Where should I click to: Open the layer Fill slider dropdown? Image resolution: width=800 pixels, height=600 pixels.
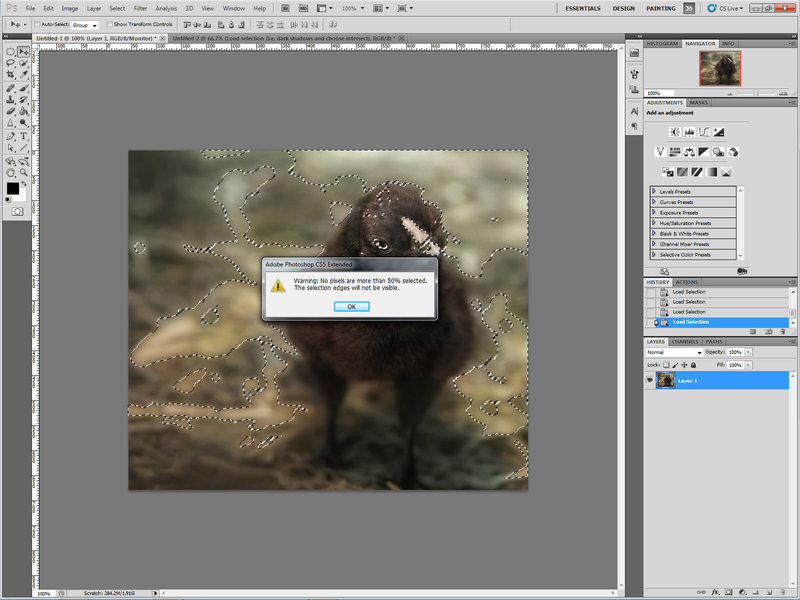[748, 365]
